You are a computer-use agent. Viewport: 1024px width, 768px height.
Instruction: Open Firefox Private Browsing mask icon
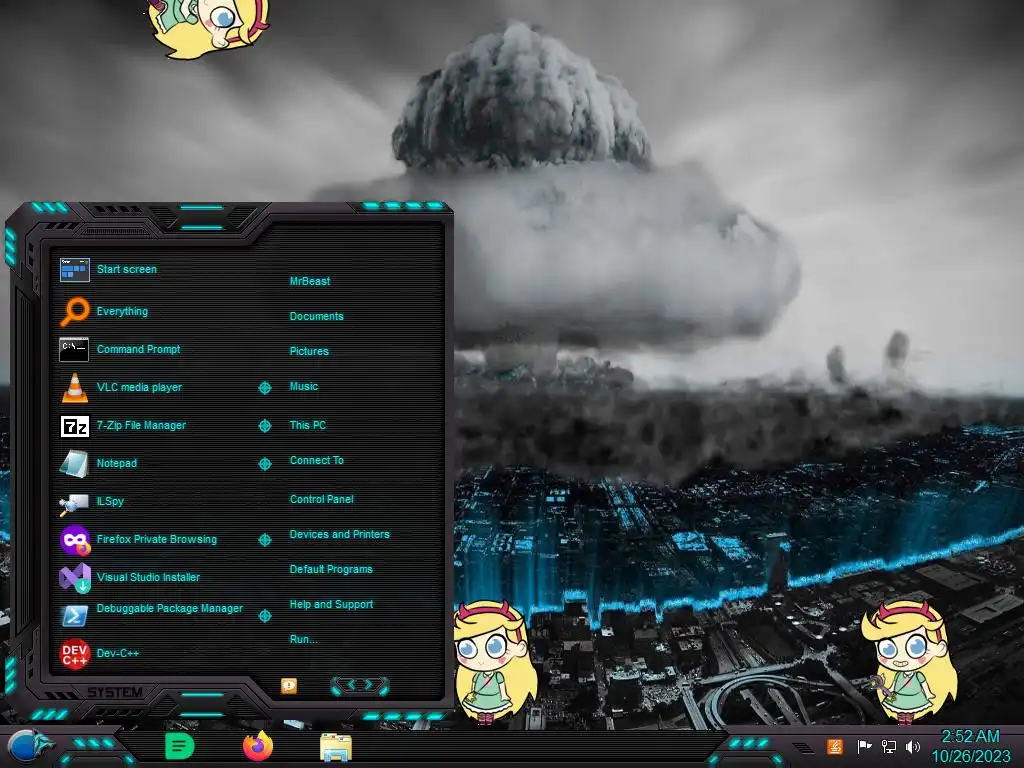(x=74, y=540)
